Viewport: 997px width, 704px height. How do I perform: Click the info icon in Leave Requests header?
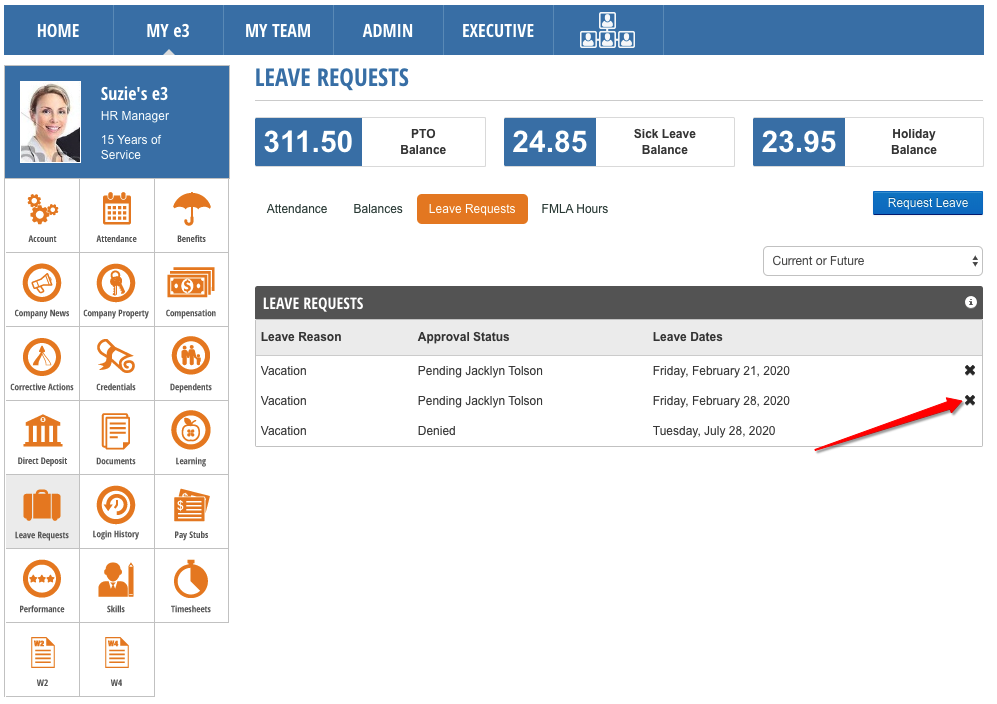[x=970, y=303]
